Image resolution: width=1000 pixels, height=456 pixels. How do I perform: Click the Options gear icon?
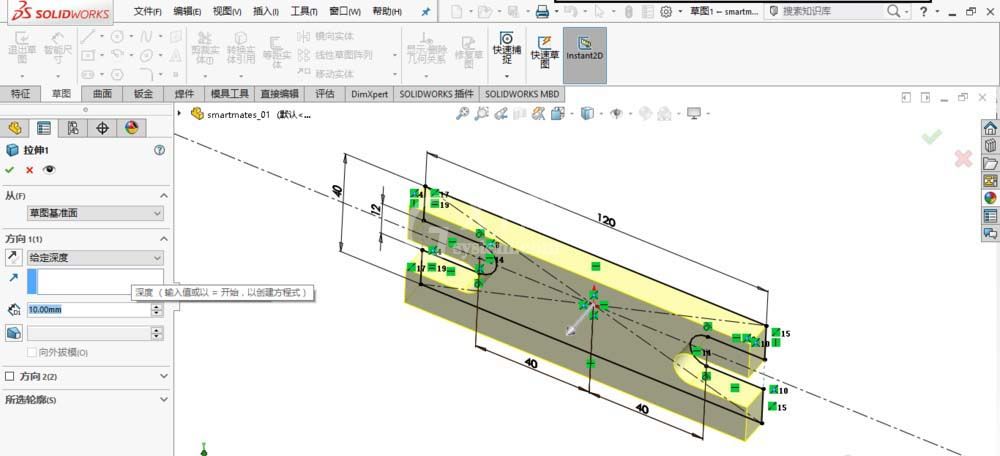[666, 11]
